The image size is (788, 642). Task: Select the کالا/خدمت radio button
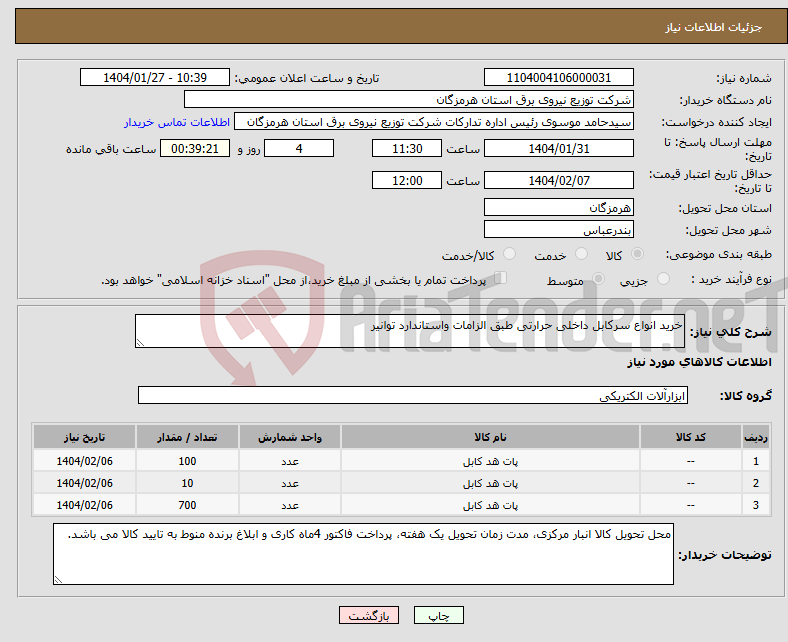pyautogui.click(x=509, y=254)
